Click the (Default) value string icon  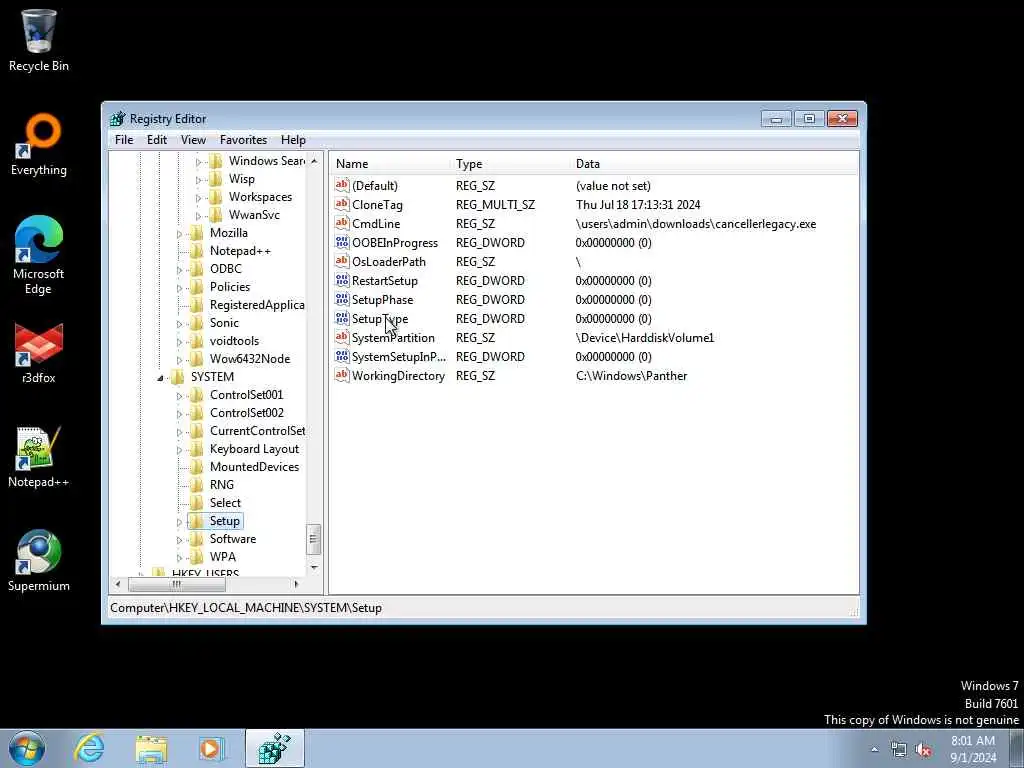click(342, 185)
